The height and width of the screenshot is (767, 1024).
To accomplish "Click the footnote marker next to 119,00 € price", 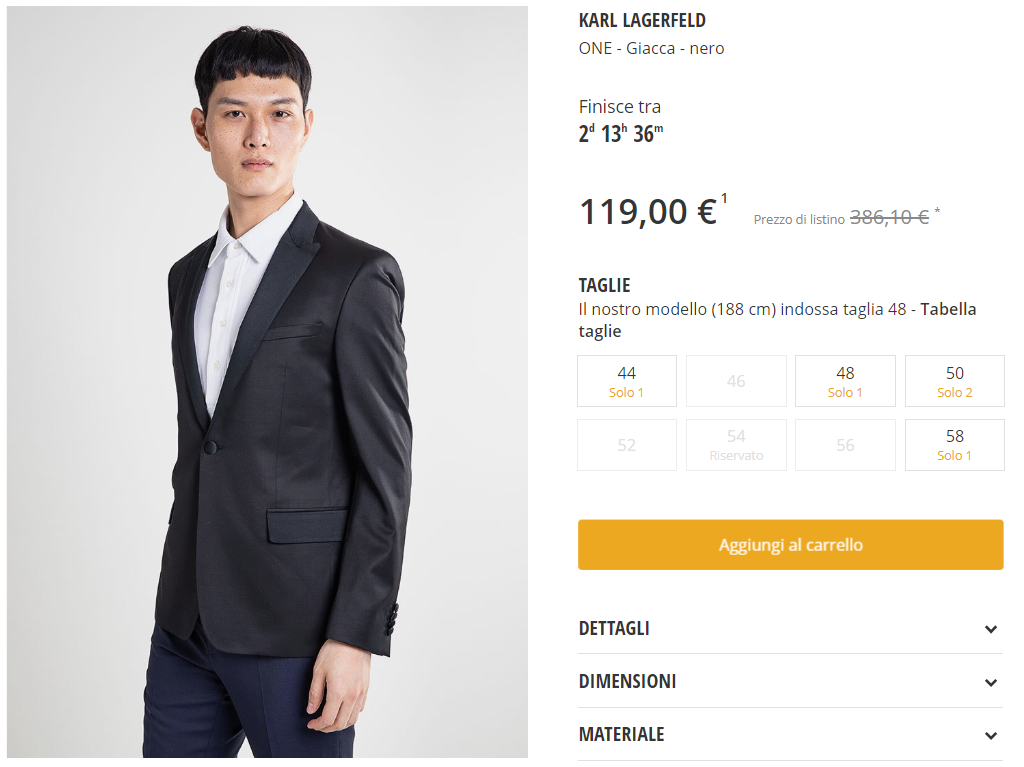I will pos(724,198).
